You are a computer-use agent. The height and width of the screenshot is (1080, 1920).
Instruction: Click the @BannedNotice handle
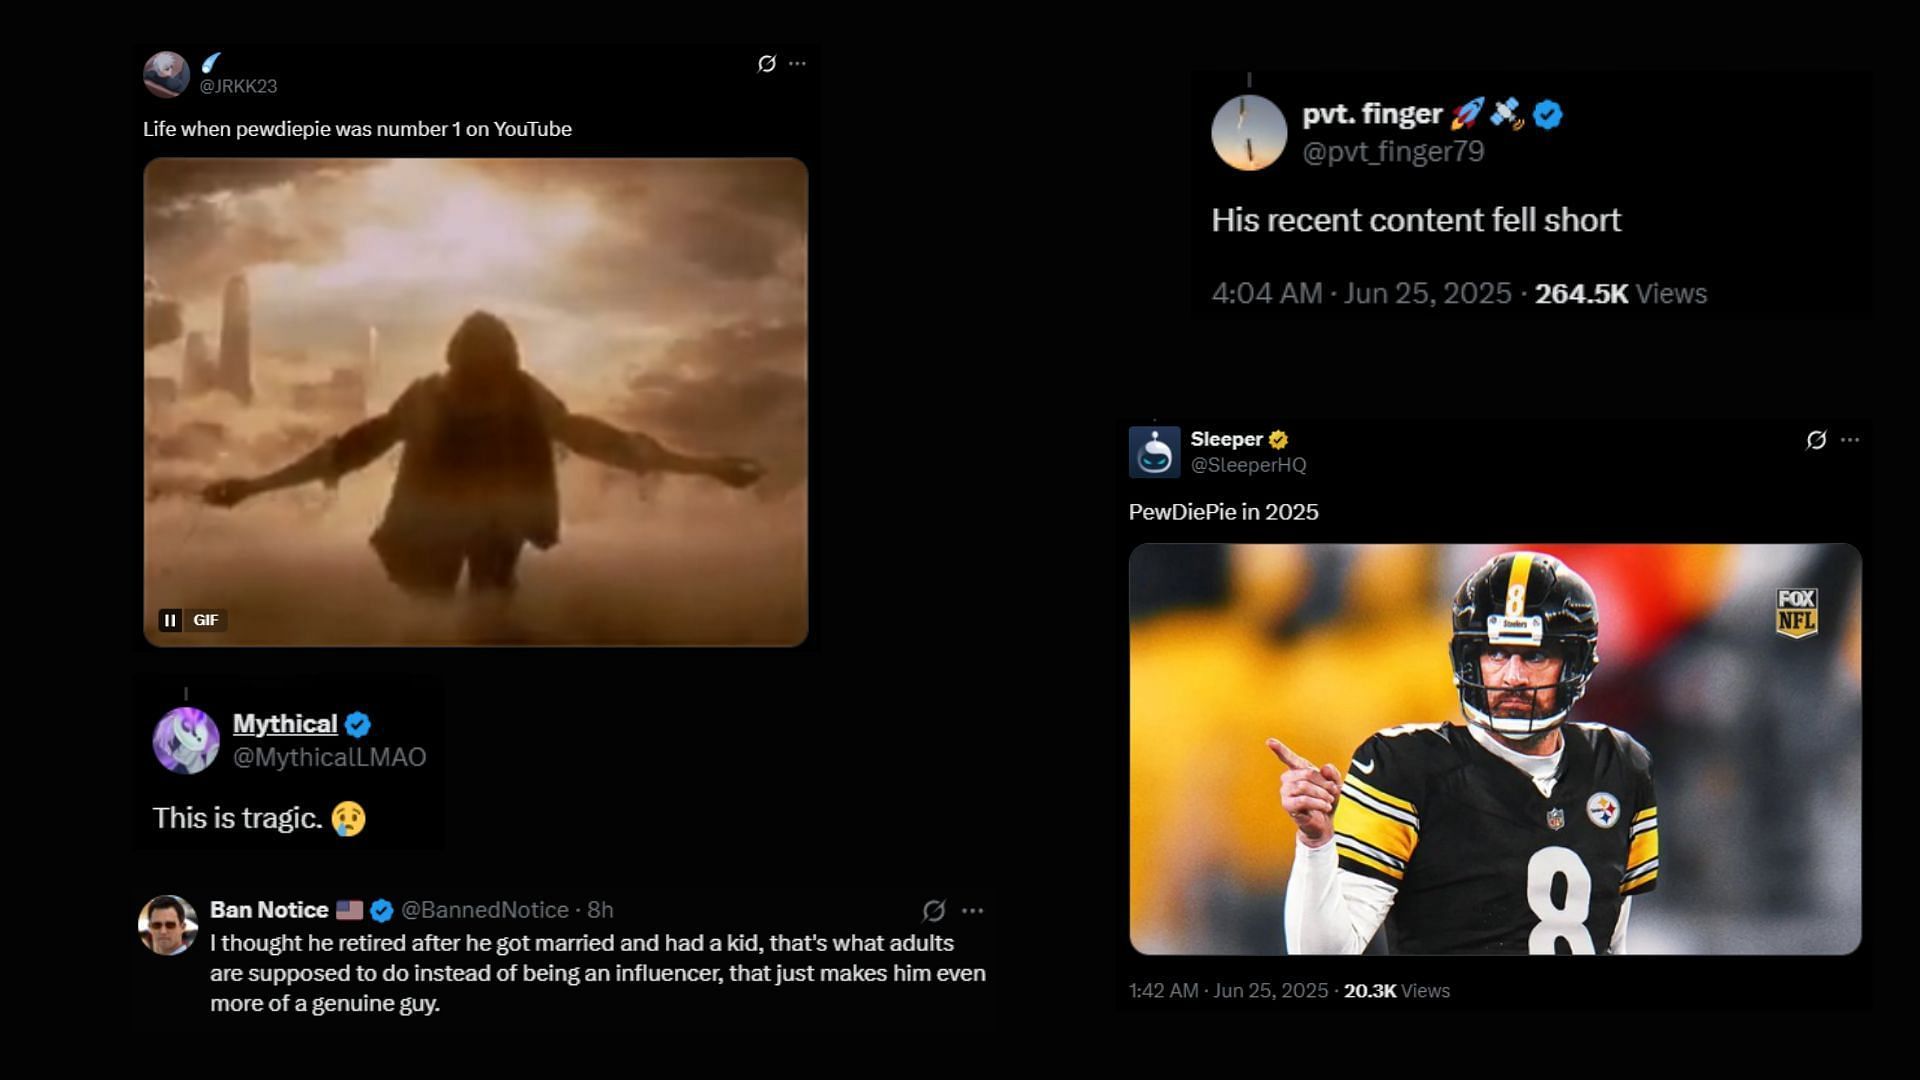pyautogui.click(x=485, y=910)
